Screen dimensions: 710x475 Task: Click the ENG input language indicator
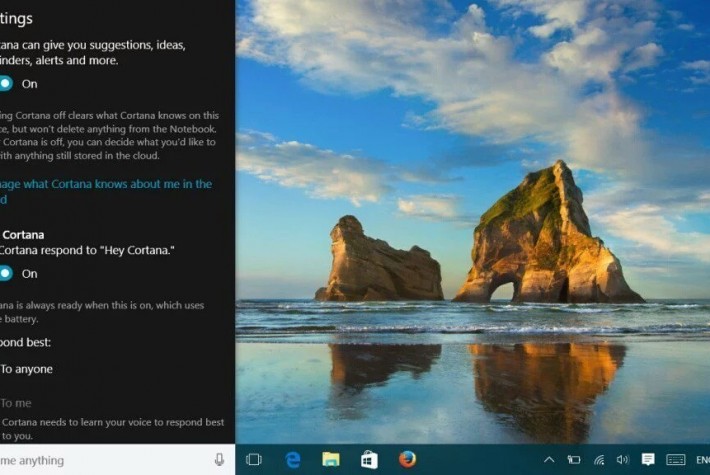[703, 460]
